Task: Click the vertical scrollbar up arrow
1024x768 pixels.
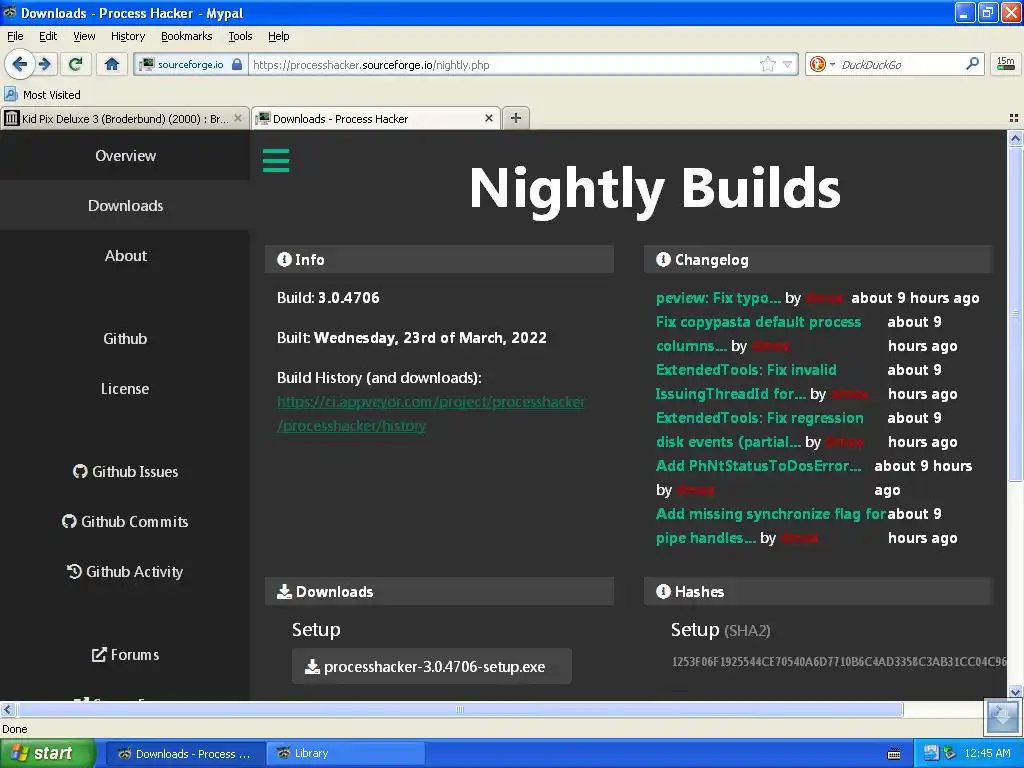Action: click(1015, 138)
